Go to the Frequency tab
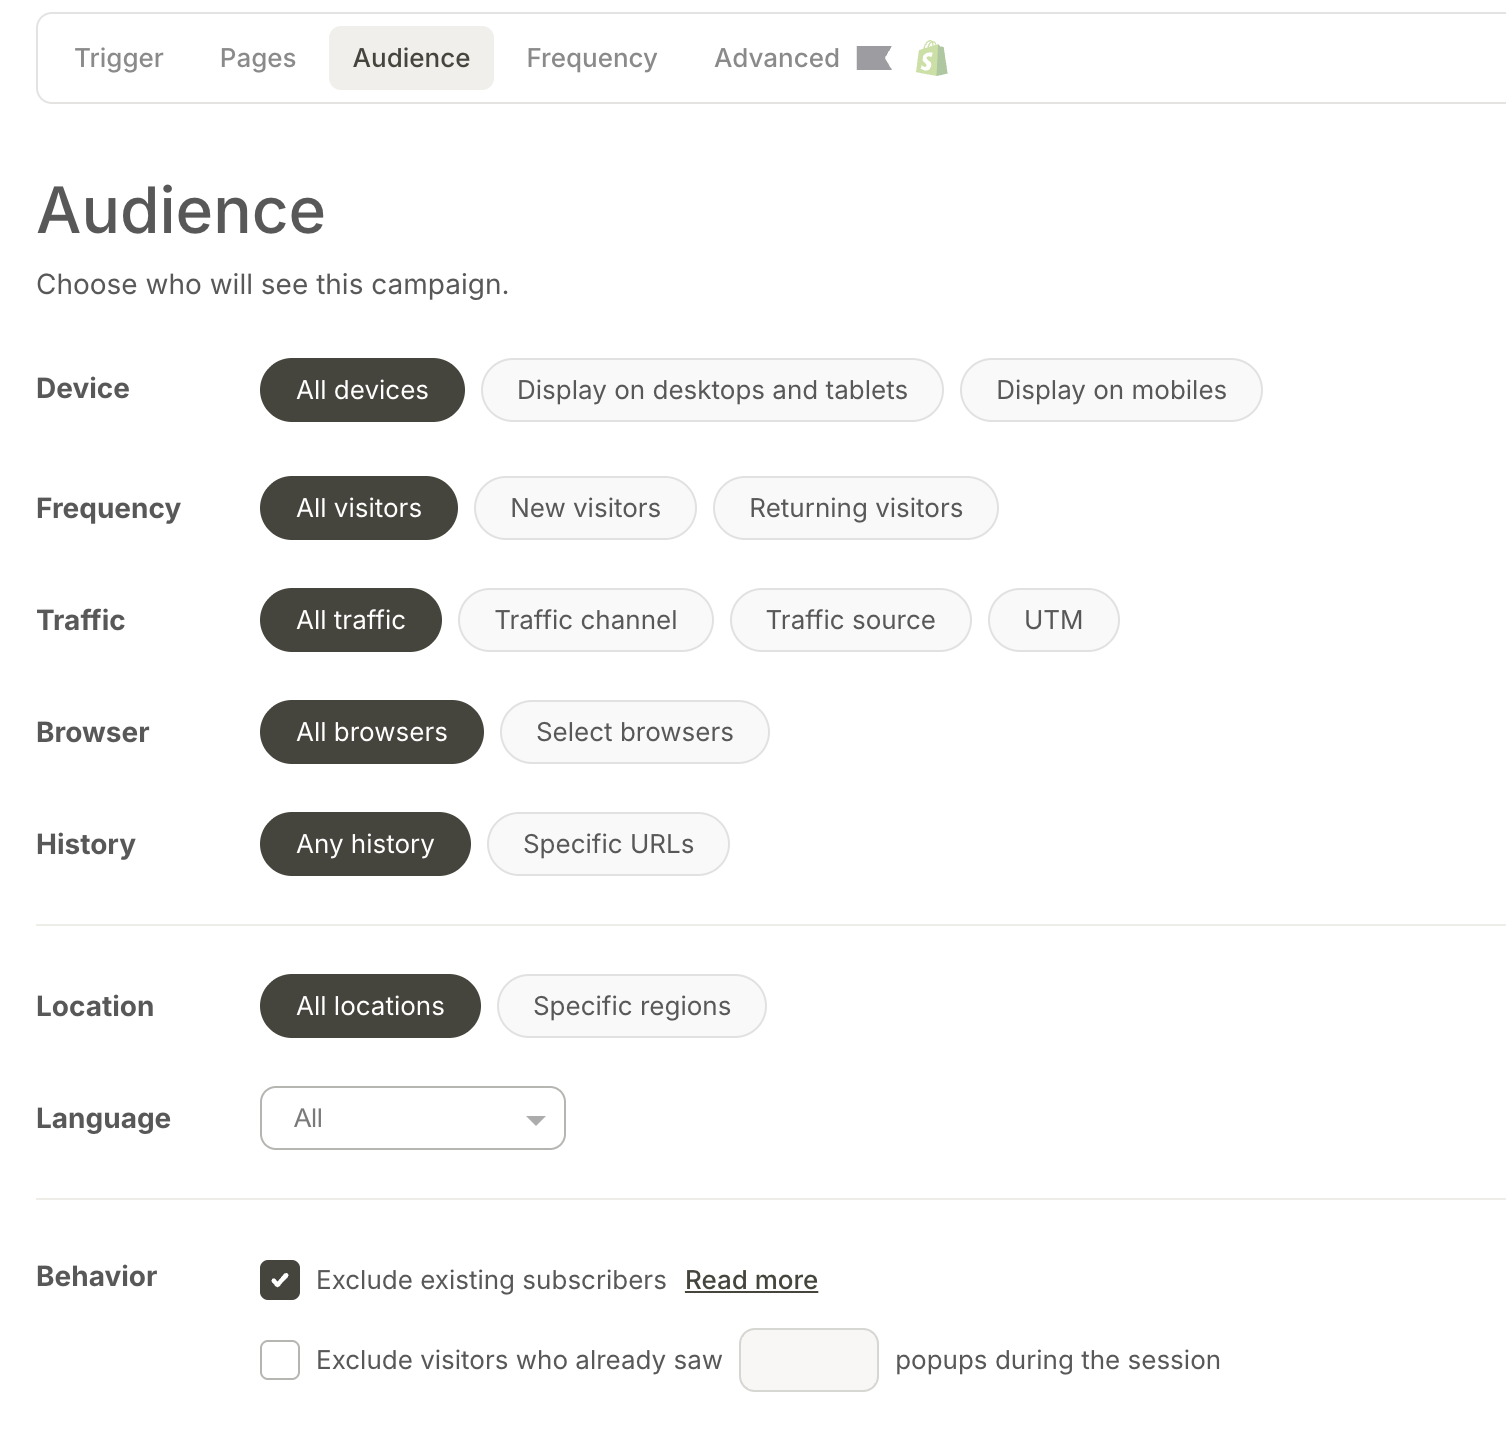 click(592, 59)
